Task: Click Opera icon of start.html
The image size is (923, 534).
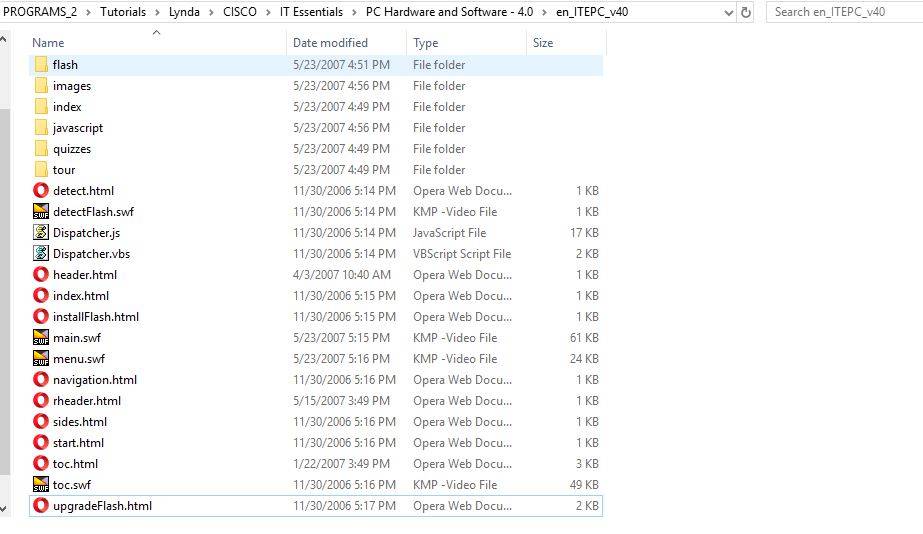Action: pyautogui.click(x=41, y=443)
